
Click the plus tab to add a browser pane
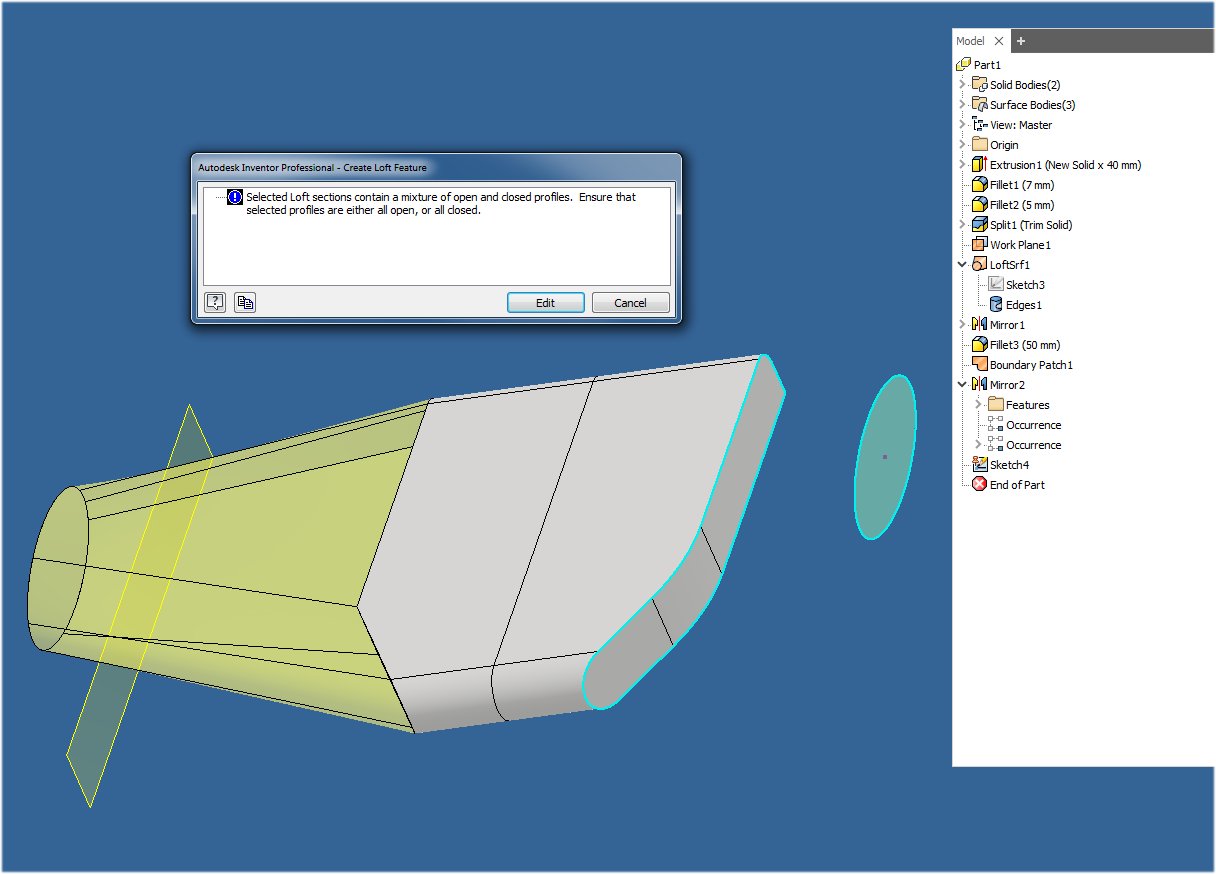point(1021,40)
